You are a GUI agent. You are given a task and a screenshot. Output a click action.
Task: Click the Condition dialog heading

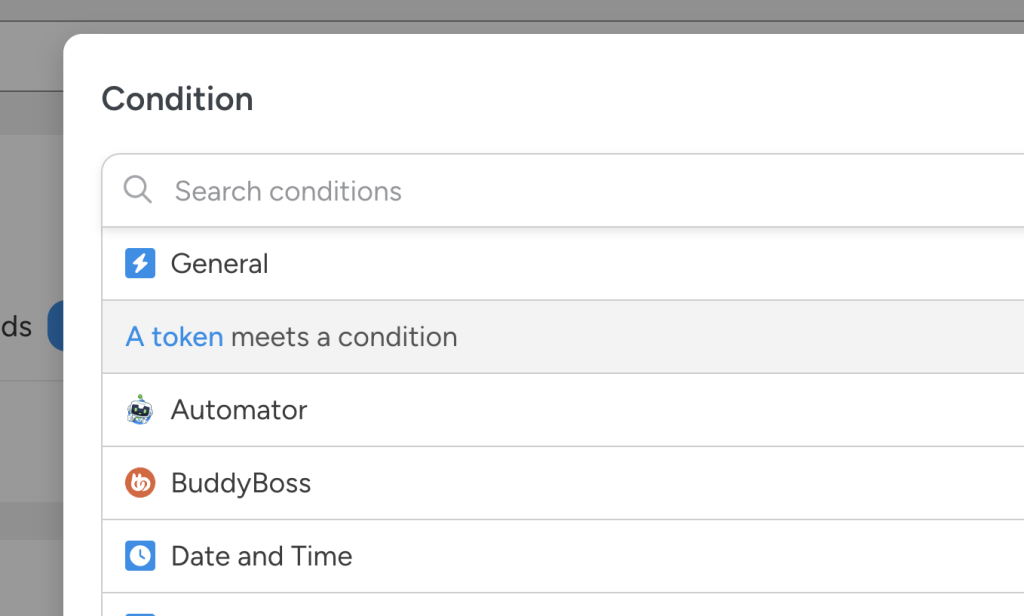pos(177,98)
